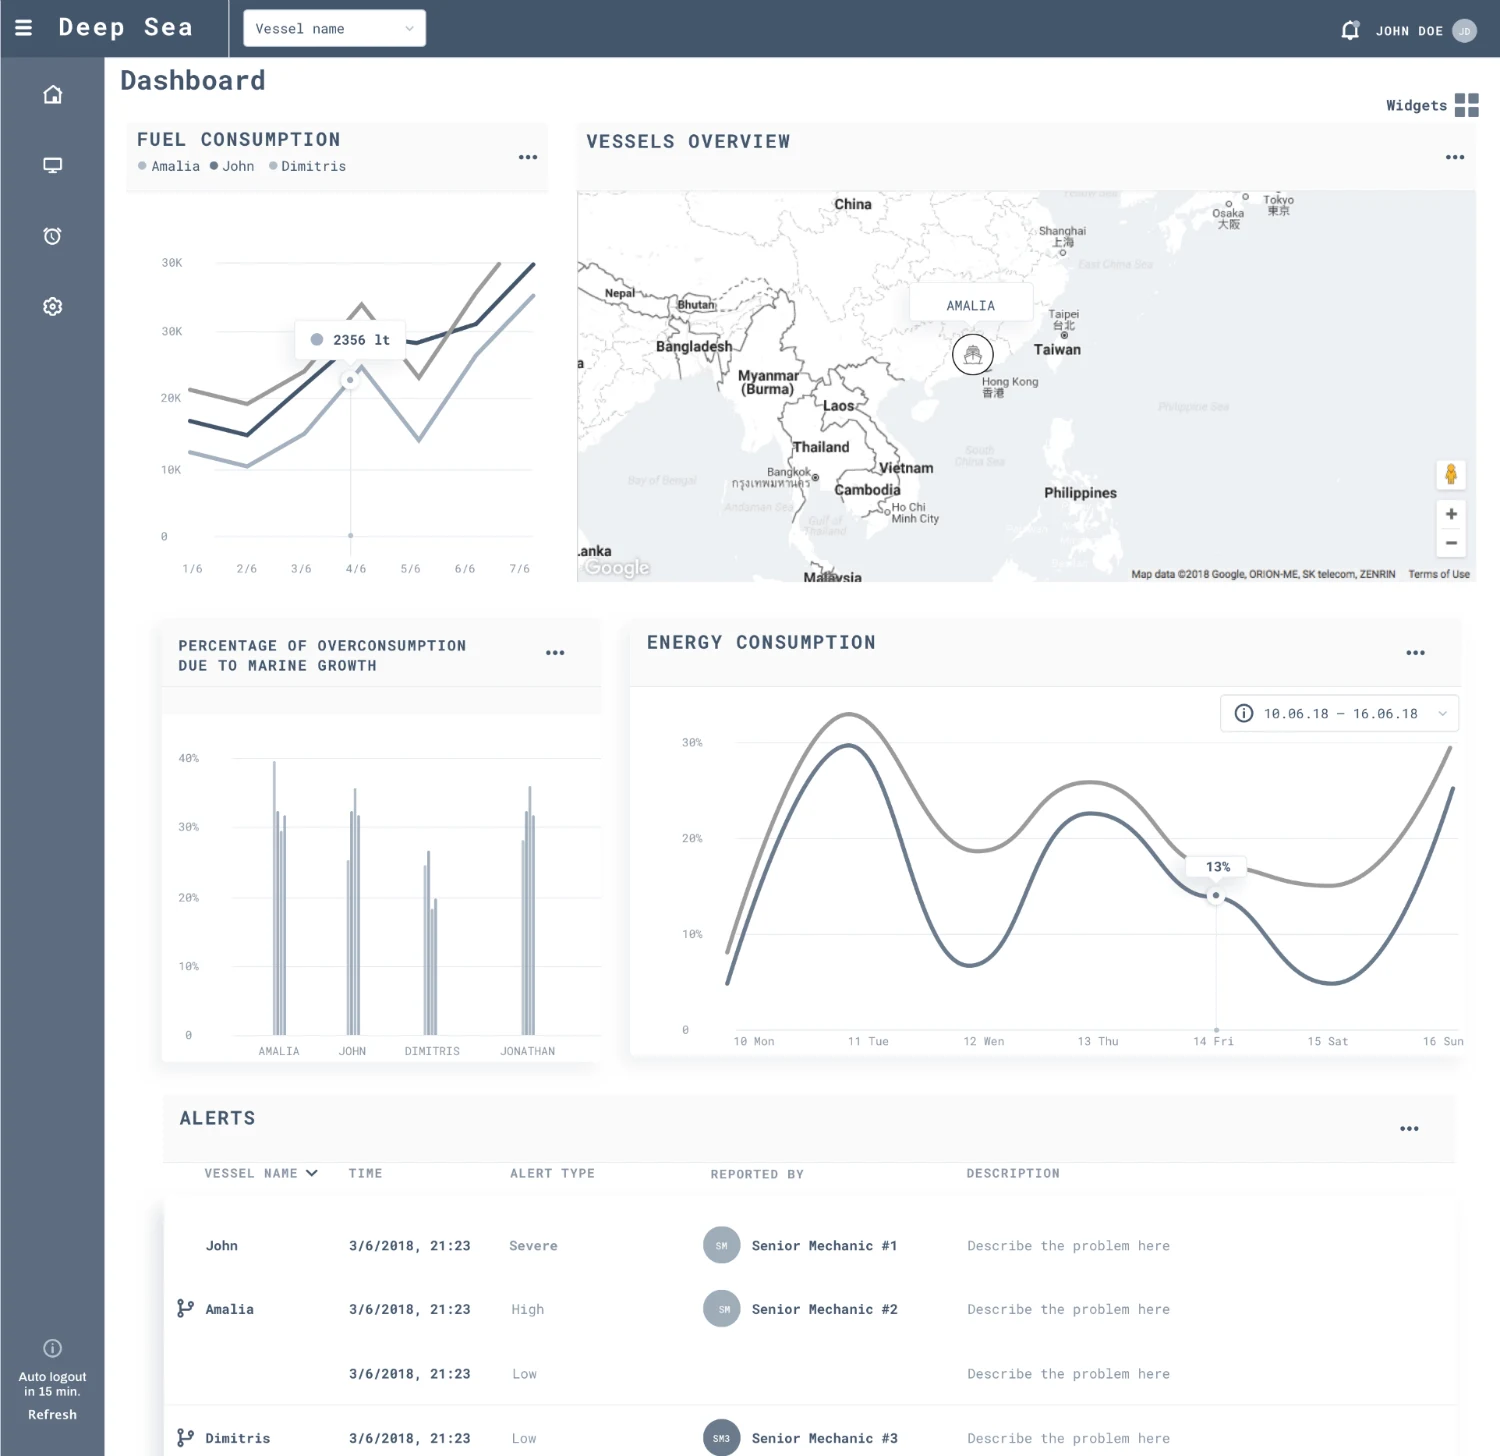Click Senior Mechanic #2 name

tap(825, 1309)
